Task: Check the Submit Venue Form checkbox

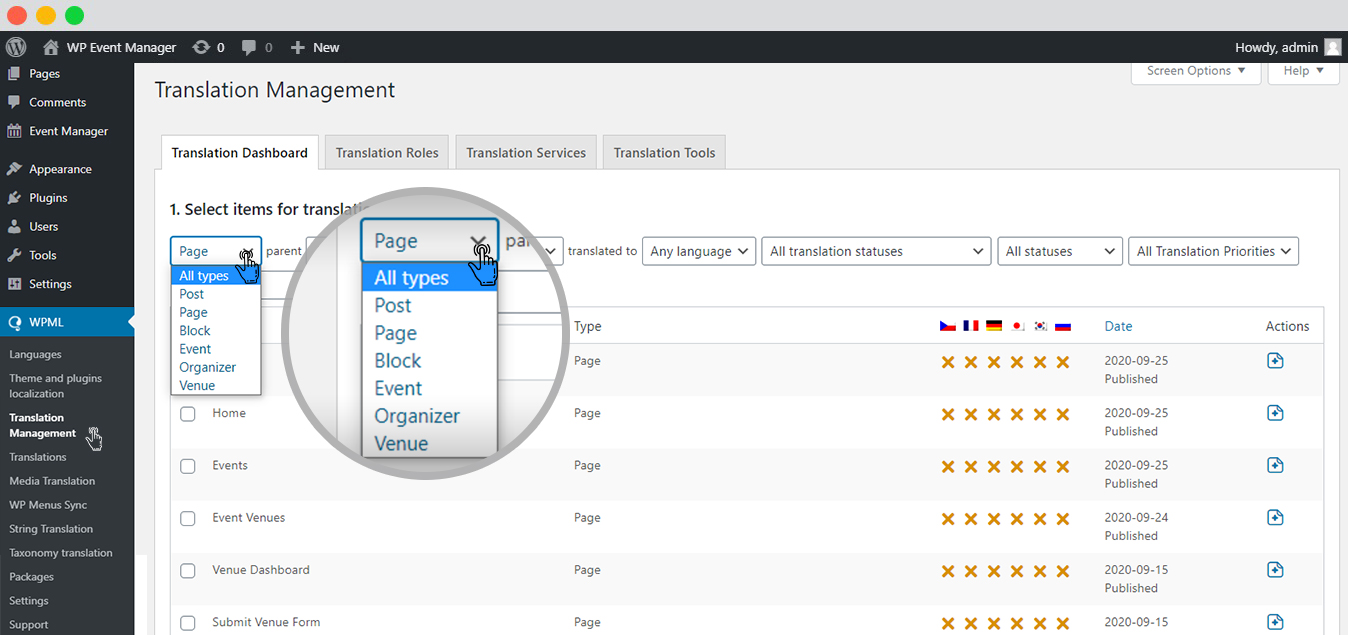Action: [188, 623]
